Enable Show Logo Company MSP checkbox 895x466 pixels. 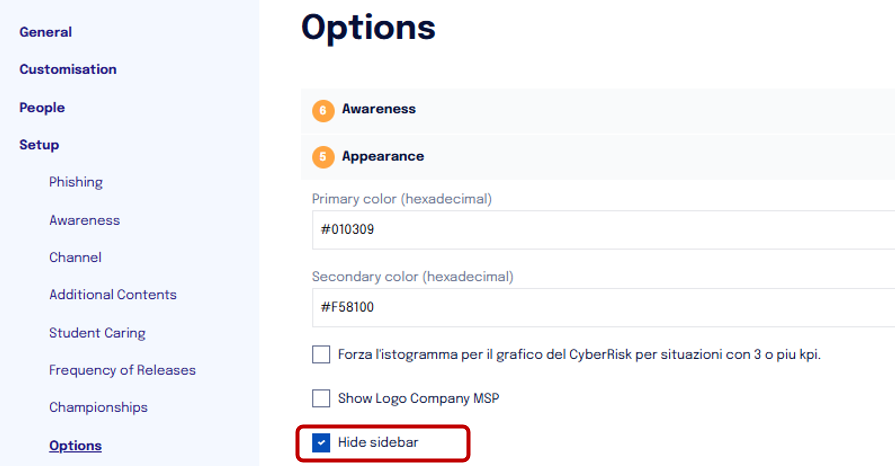click(x=321, y=398)
